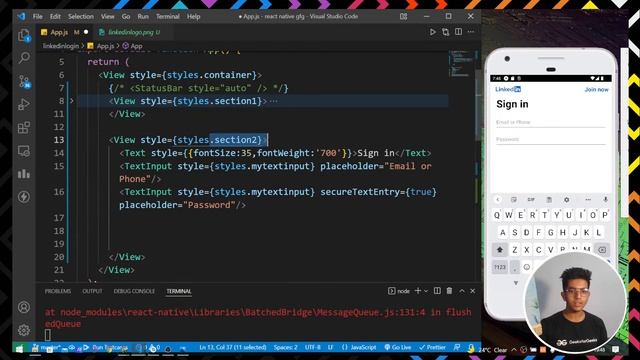Open the Remote Explorer view
This screenshot has height=360, width=640.
pyautogui.click(x=24, y=151)
